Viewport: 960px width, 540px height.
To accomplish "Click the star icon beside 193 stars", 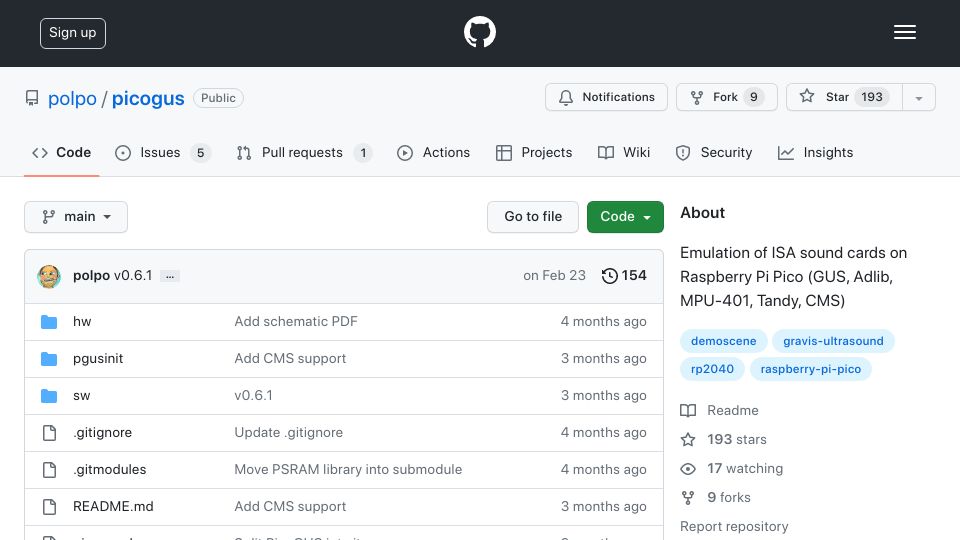I will point(688,440).
